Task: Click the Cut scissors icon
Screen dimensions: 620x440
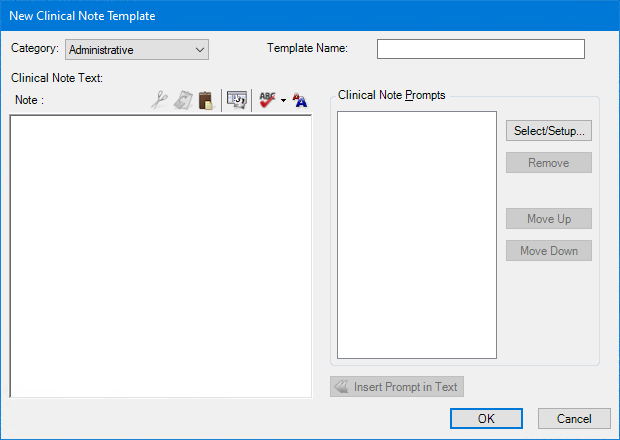Action: click(x=159, y=100)
